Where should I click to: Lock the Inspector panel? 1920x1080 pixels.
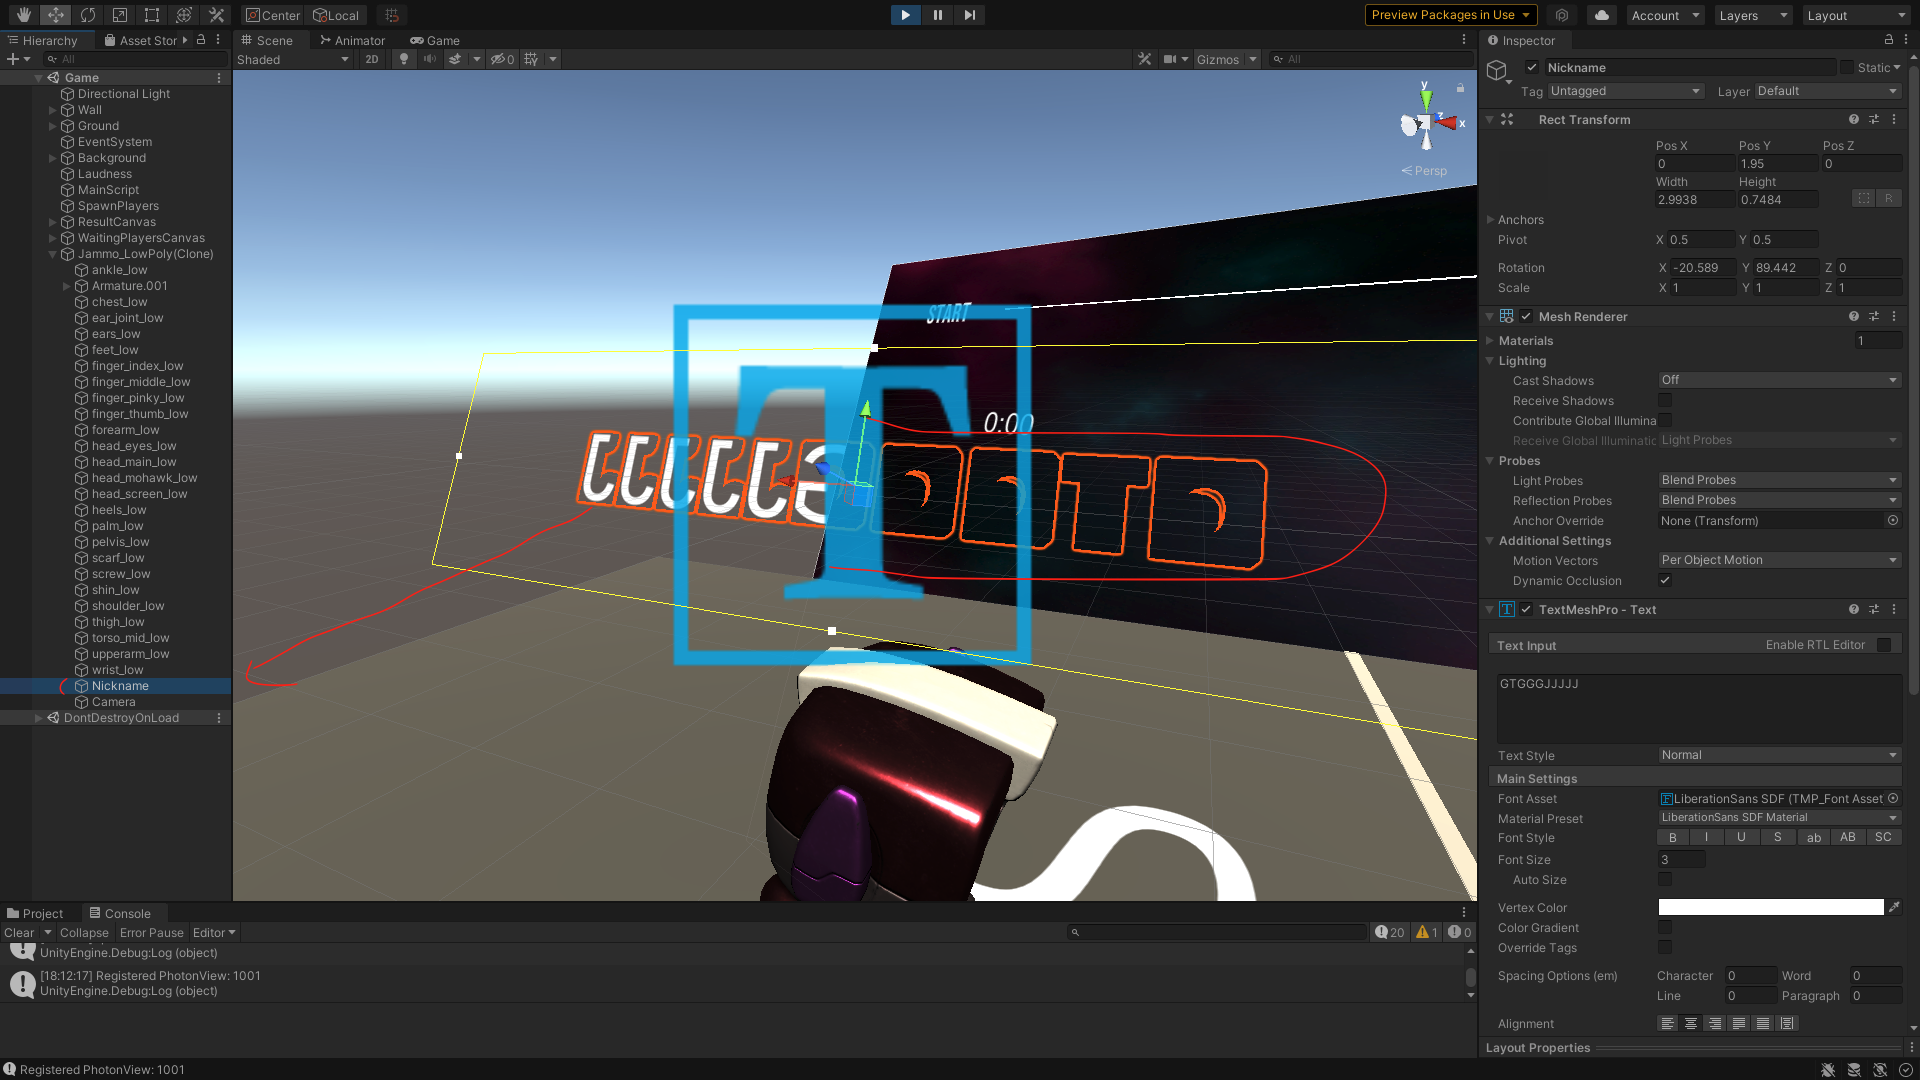(x=1889, y=40)
